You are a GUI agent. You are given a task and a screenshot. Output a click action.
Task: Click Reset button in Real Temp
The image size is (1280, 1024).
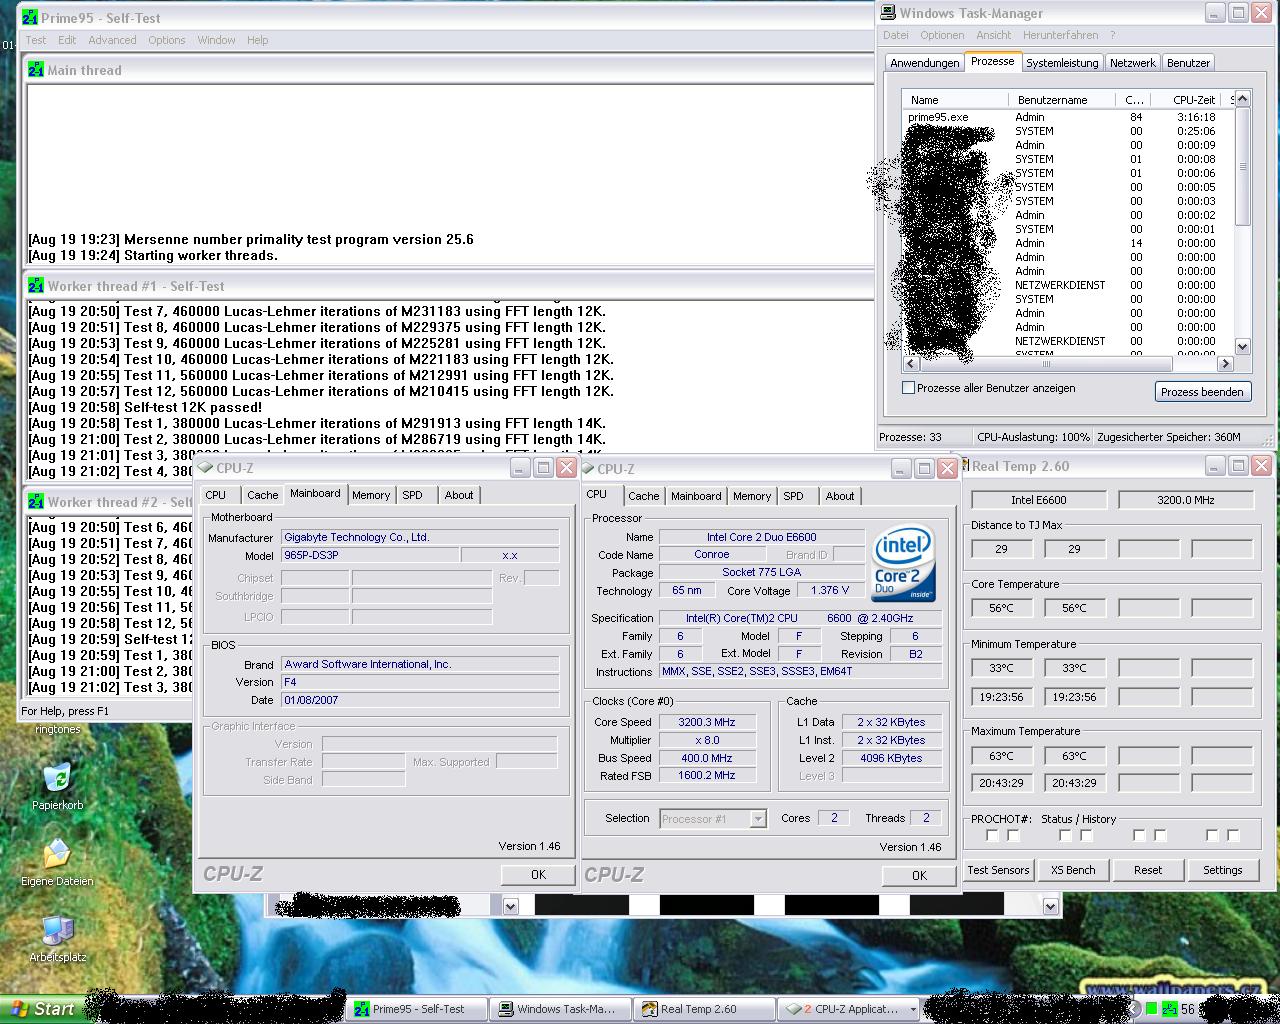click(x=1148, y=870)
